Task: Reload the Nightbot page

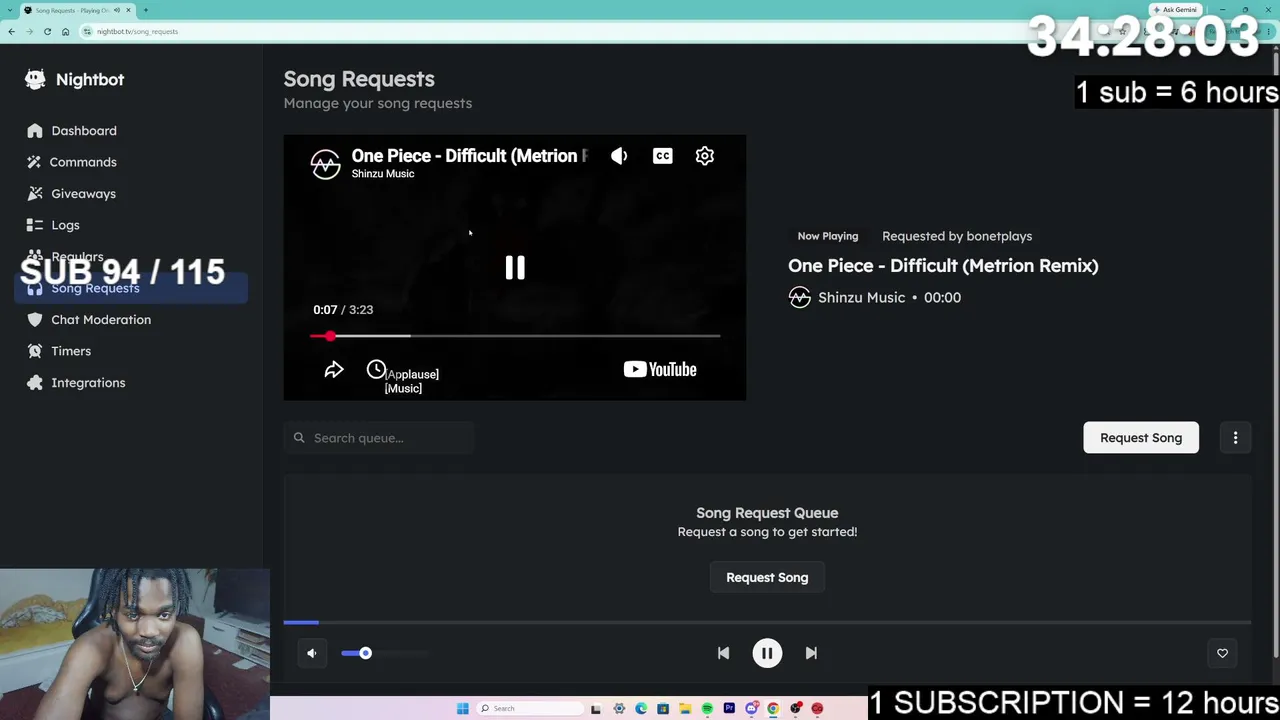Action: [47, 31]
